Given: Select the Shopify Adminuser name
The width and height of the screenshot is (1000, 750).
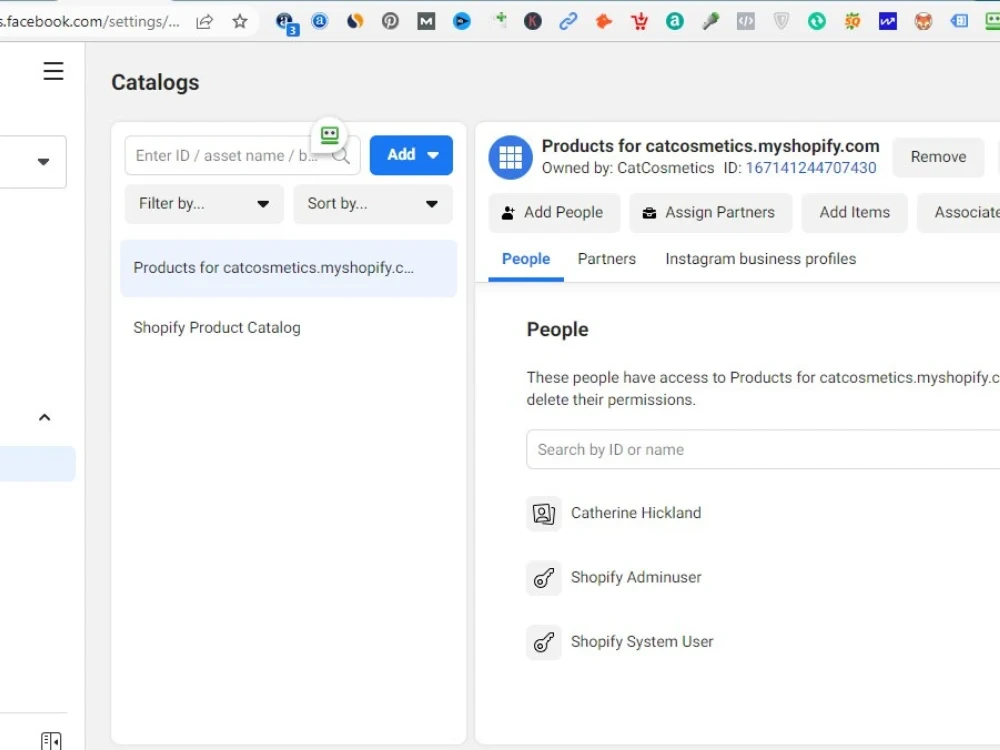Looking at the screenshot, I should click(636, 577).
